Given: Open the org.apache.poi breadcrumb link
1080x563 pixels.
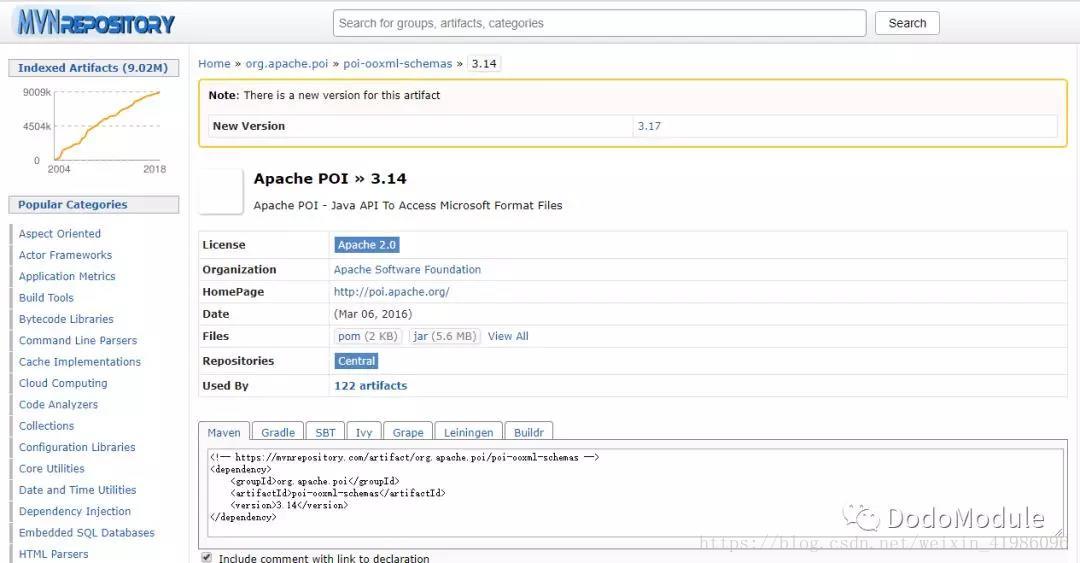Looking at the screenshot, I should click(287, 63).
